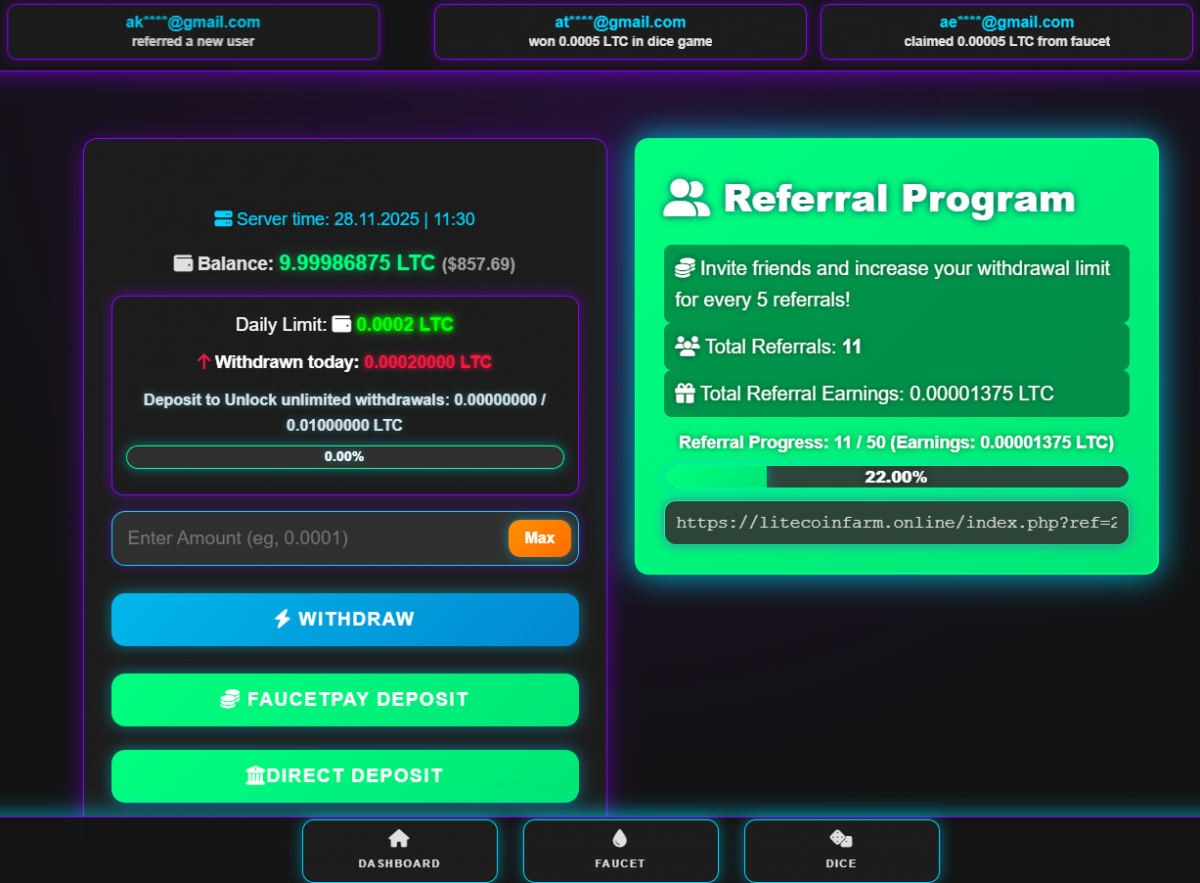Choose the Direct Deposit button
The height and width of the screenshot is (883, 1200).
pyautogui.click(x=345, y=776)
